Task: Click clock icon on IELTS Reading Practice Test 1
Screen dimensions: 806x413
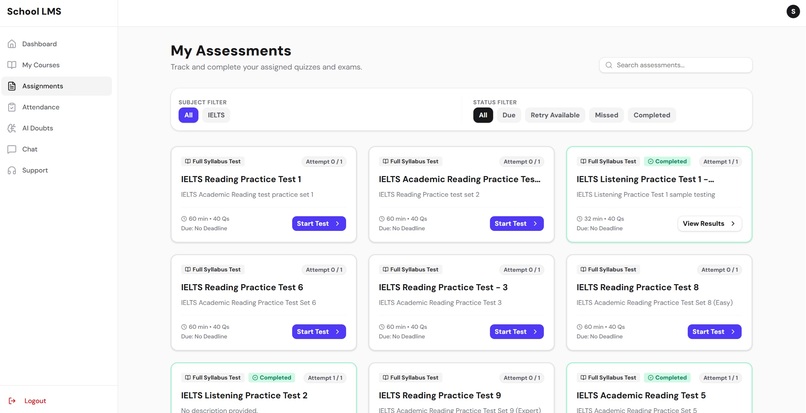Action: (184, 219)
